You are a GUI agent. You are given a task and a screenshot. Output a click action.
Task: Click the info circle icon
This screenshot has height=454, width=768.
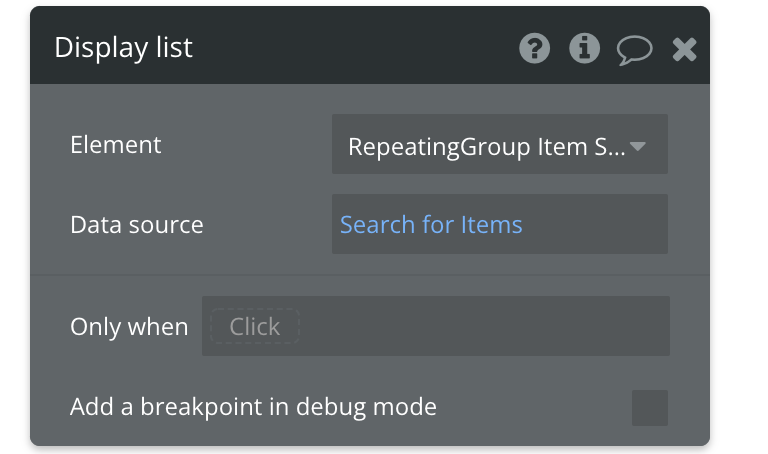[x=584, y=48]
